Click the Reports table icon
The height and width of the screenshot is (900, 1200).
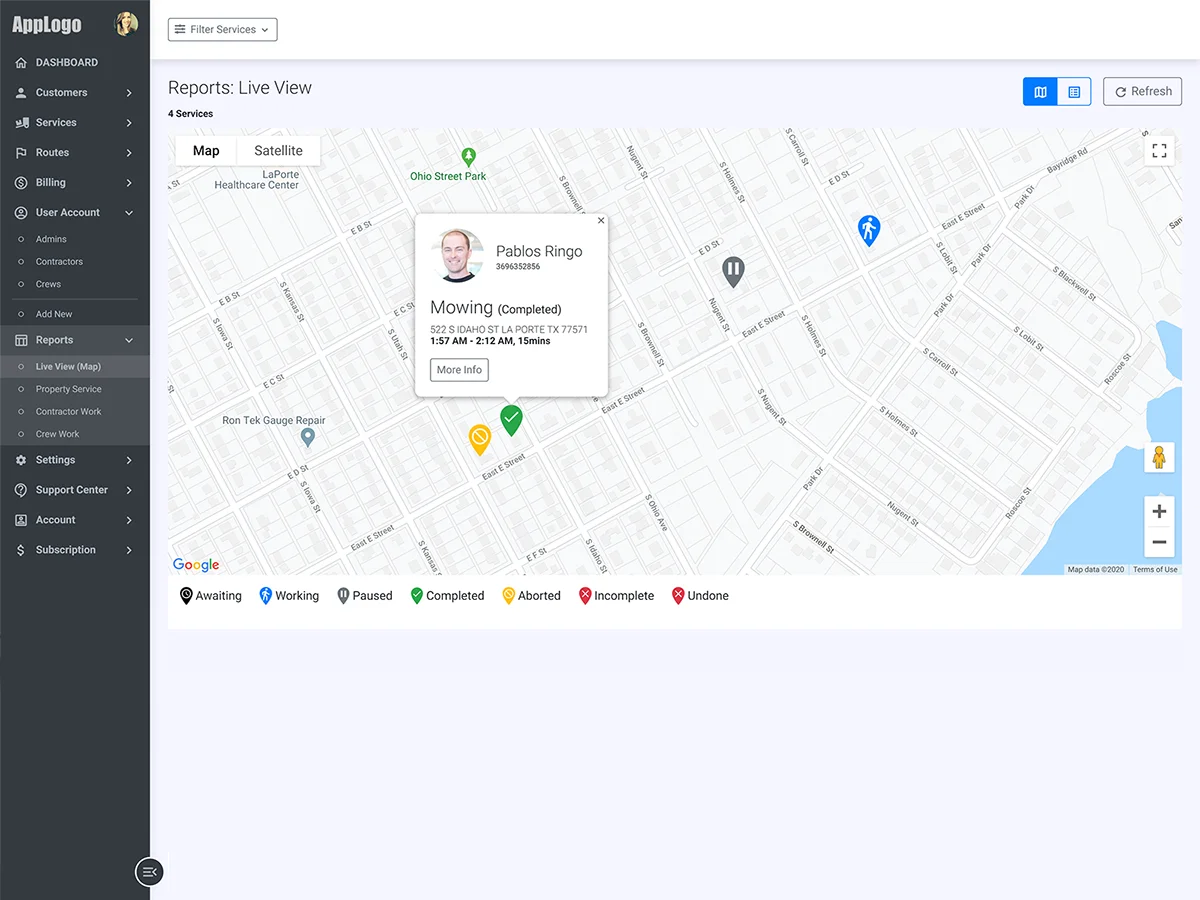click(x=21, y=340)
